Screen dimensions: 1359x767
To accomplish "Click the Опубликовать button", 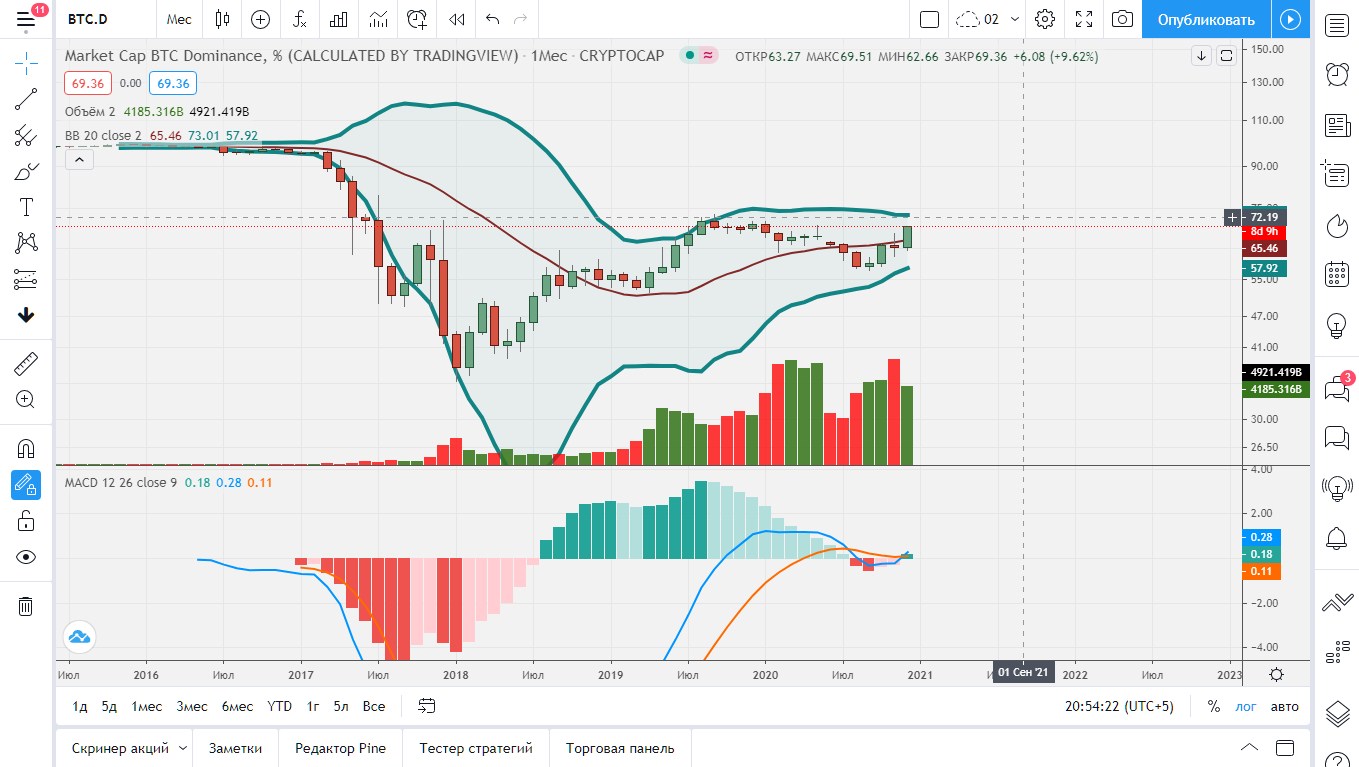I will point(1206,19).
